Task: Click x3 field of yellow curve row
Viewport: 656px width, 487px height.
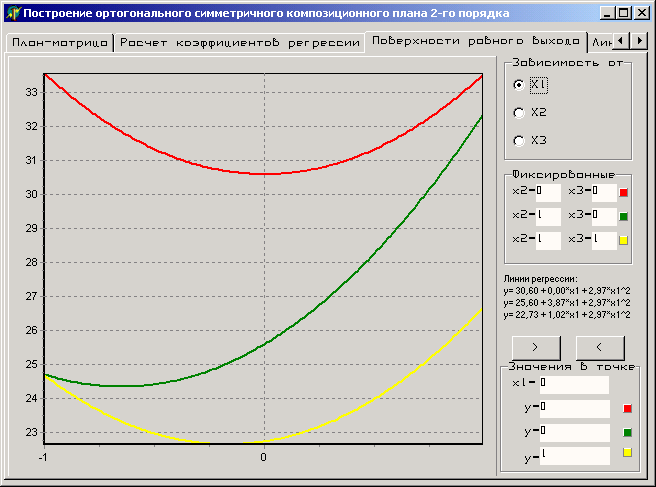Action: [604, 240]
